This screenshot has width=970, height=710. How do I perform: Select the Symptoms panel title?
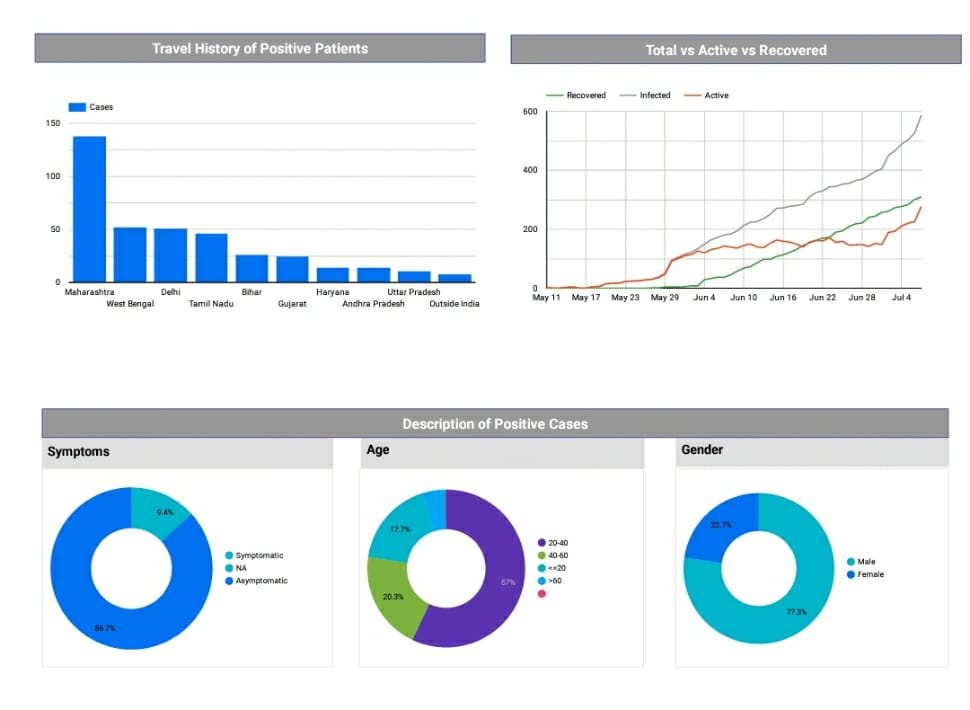79,451
